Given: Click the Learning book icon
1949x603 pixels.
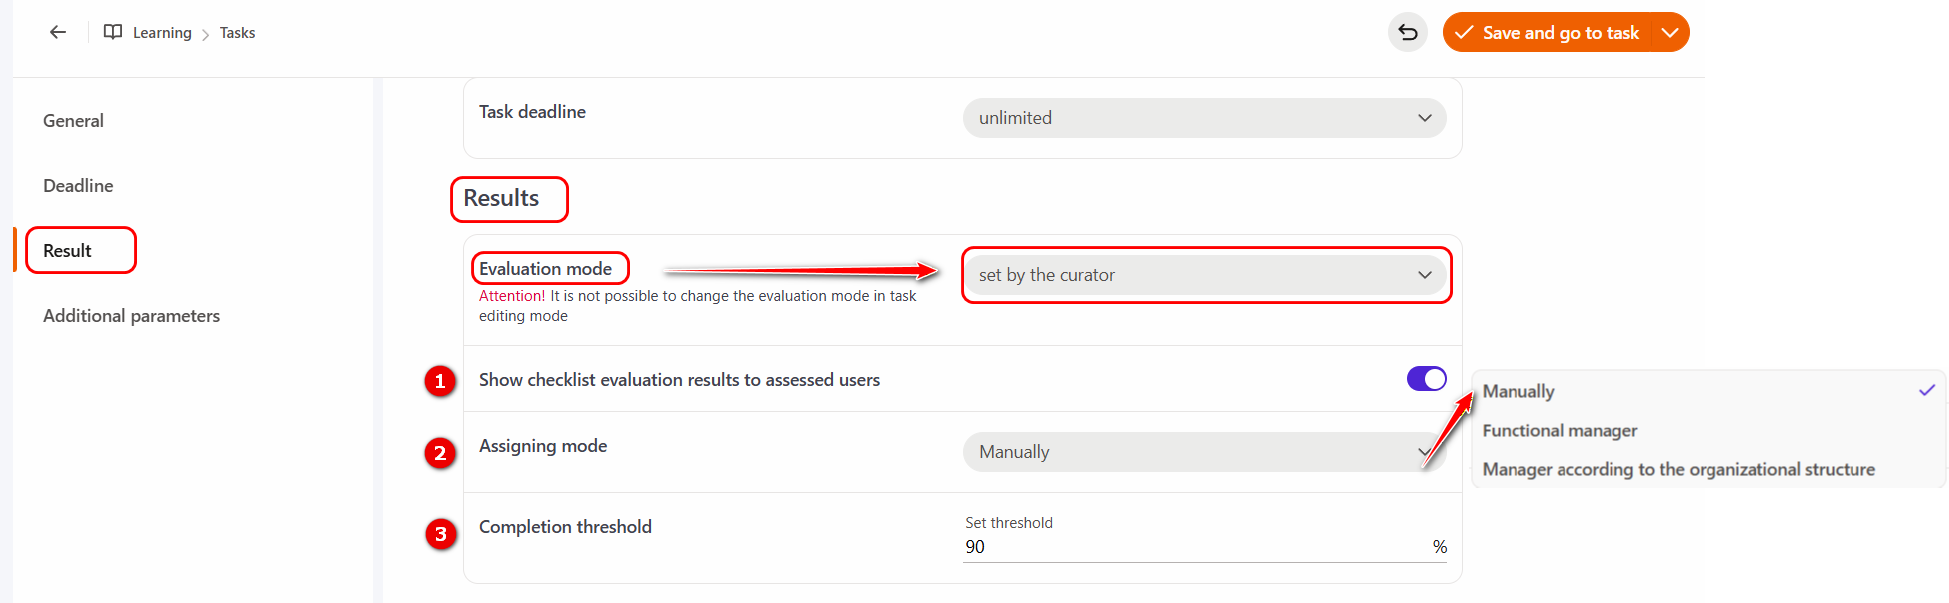Looking at the screenshot, I should pos(113,32).
